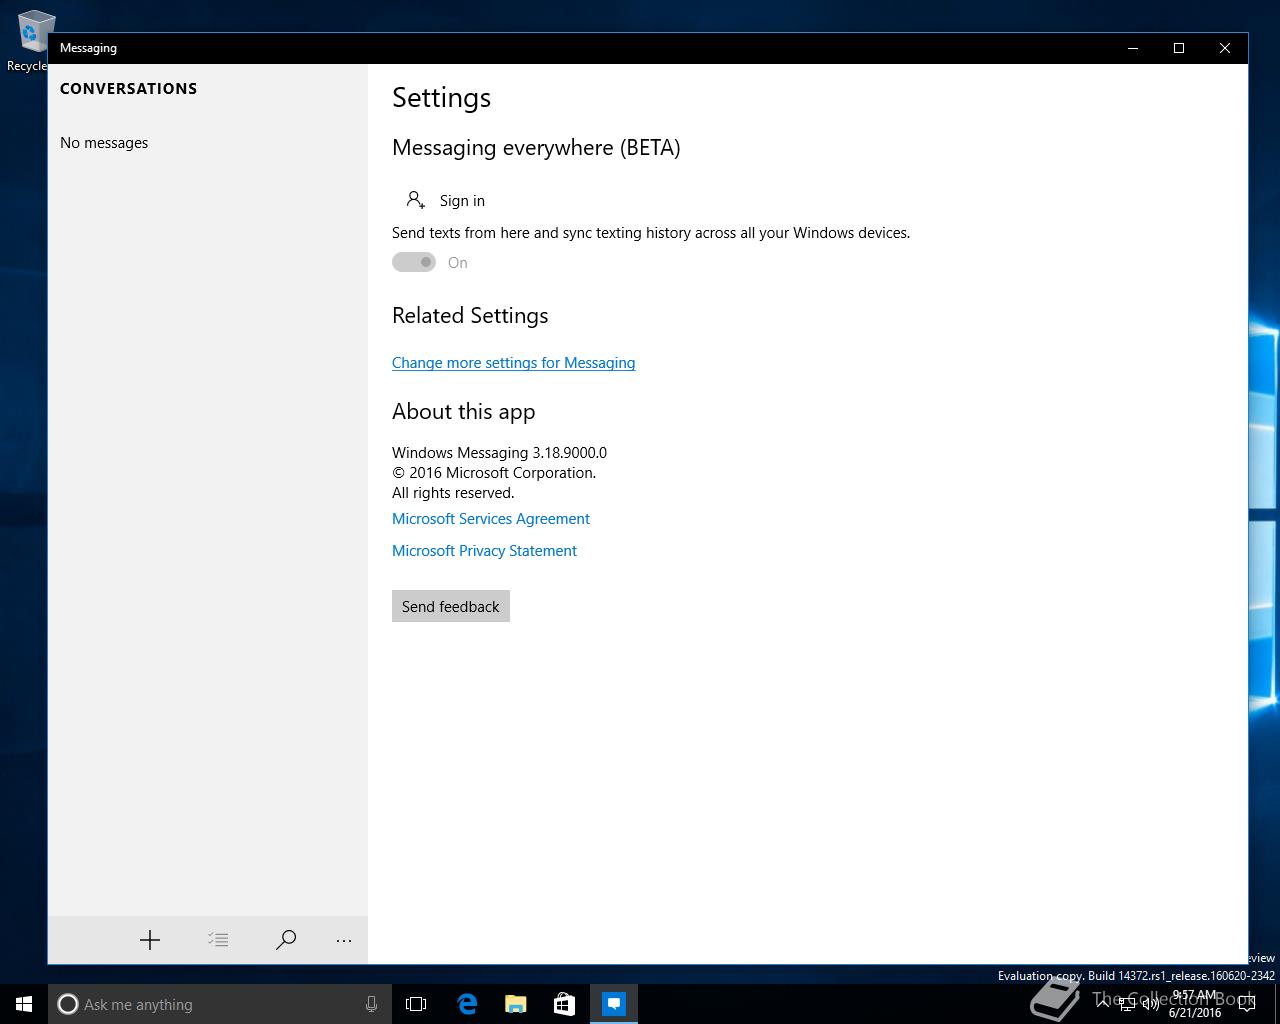Open File Explorer from the taskbar
The width and height of the screenshot is (1280, 1024).
[516, 1004]
